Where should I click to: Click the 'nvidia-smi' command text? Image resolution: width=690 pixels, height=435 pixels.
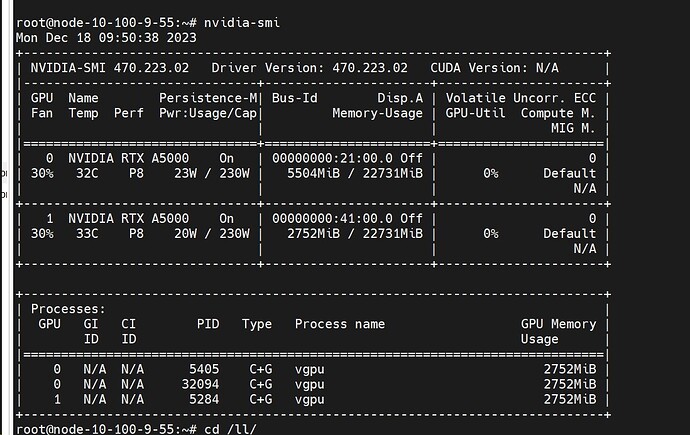[x=242, y=23]
